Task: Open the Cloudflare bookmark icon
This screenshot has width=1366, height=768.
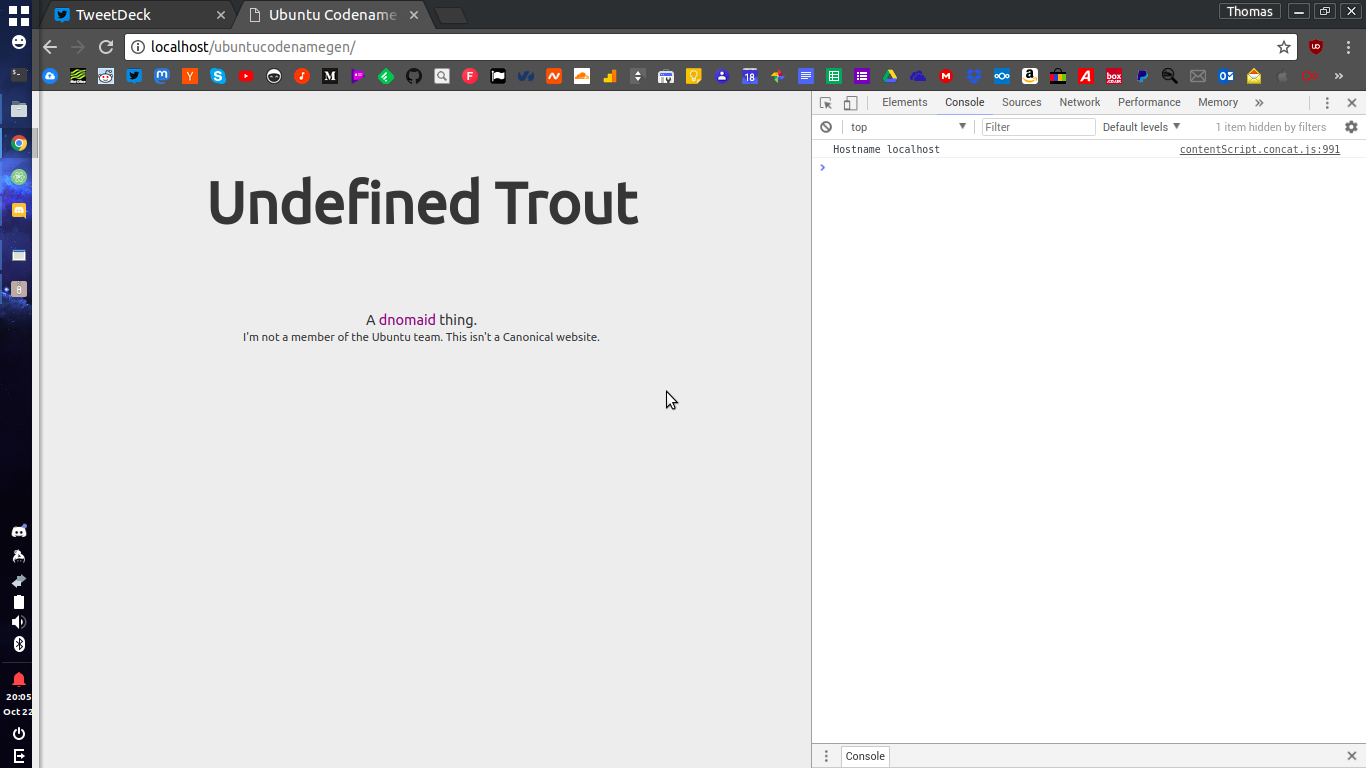Action: click(x=582, y=76)
